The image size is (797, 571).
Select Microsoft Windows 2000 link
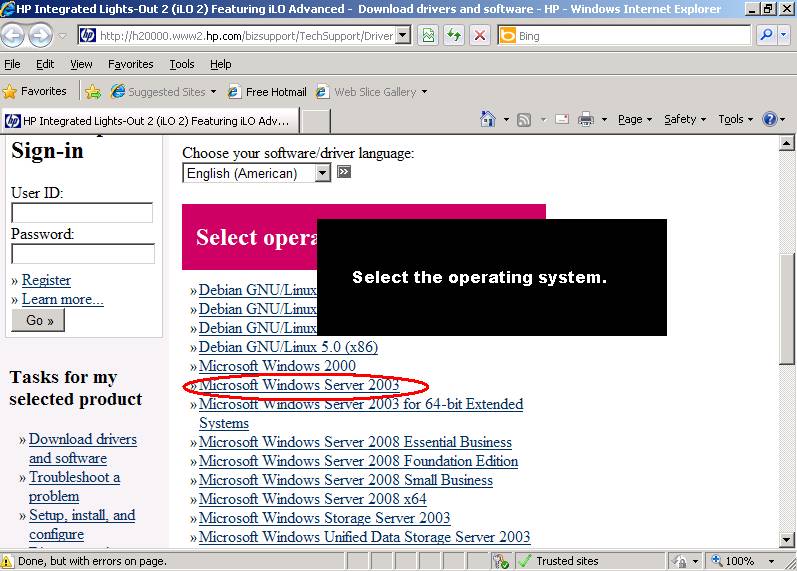[x=277, y=366]
